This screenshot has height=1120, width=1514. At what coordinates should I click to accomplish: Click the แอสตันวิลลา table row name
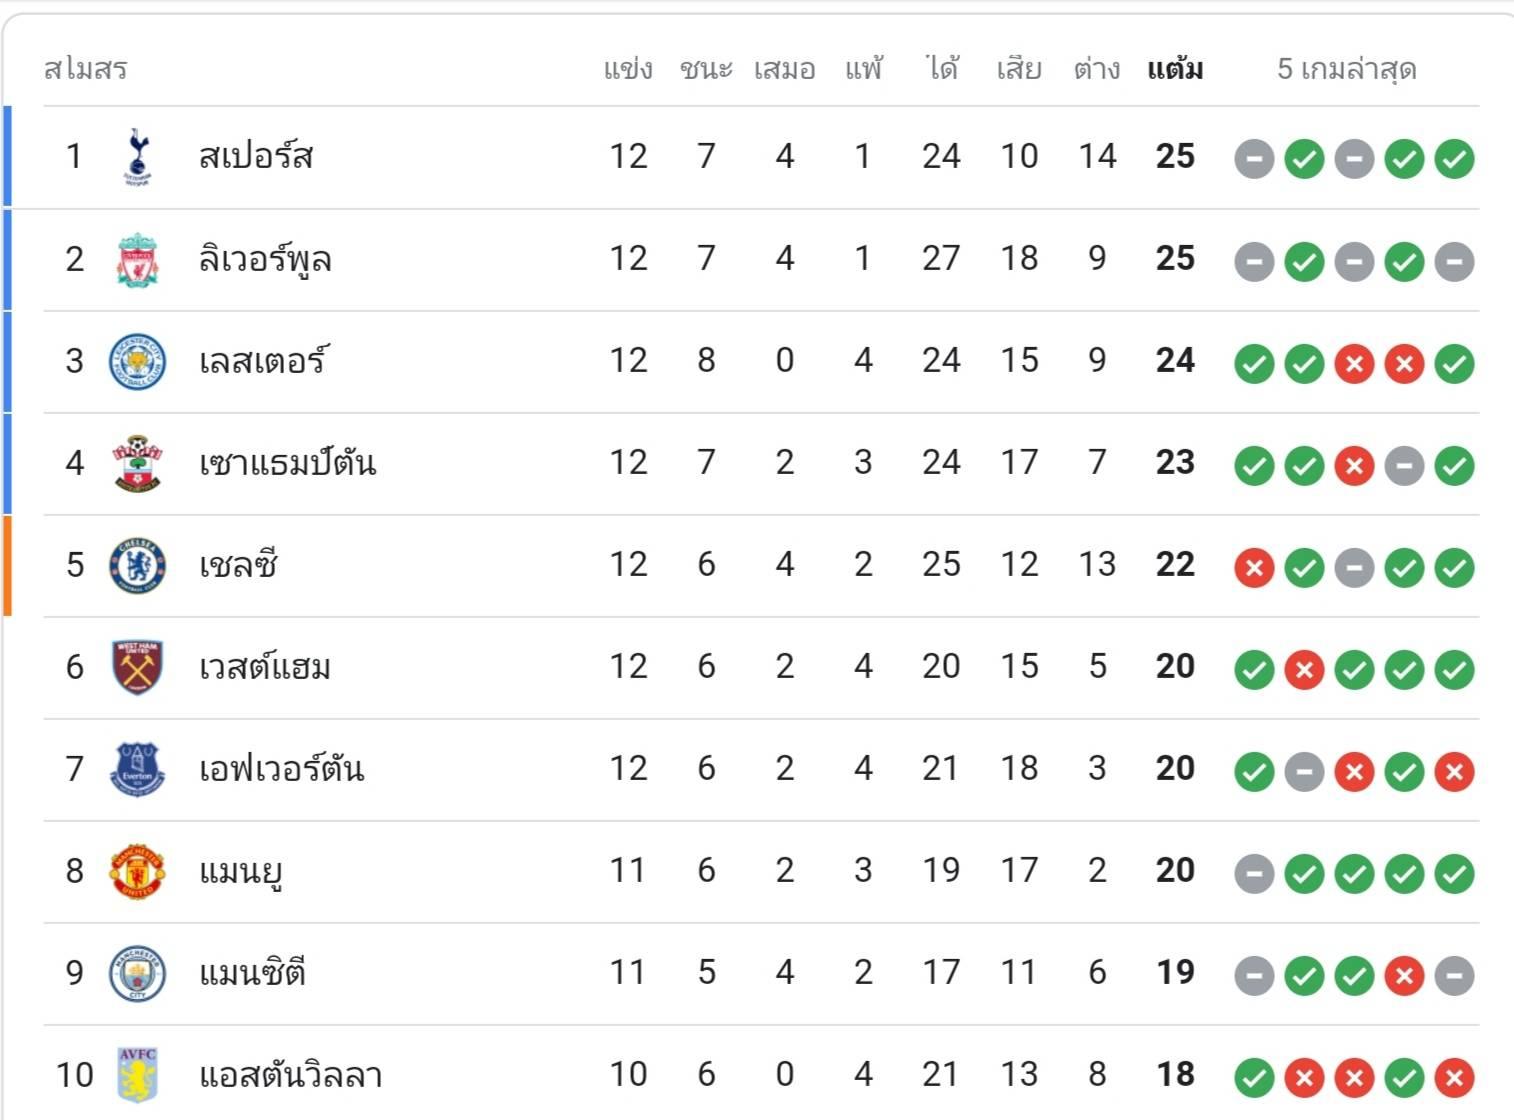click(291, 1075)
